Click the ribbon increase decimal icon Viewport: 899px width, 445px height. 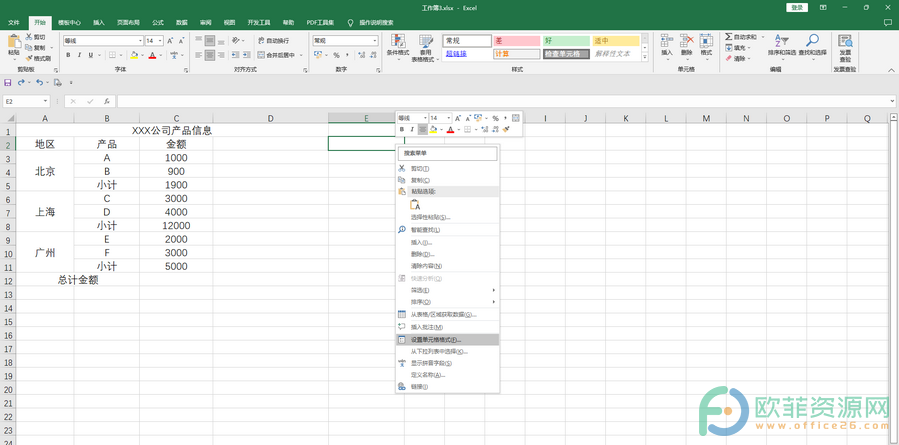coord(361,55)
